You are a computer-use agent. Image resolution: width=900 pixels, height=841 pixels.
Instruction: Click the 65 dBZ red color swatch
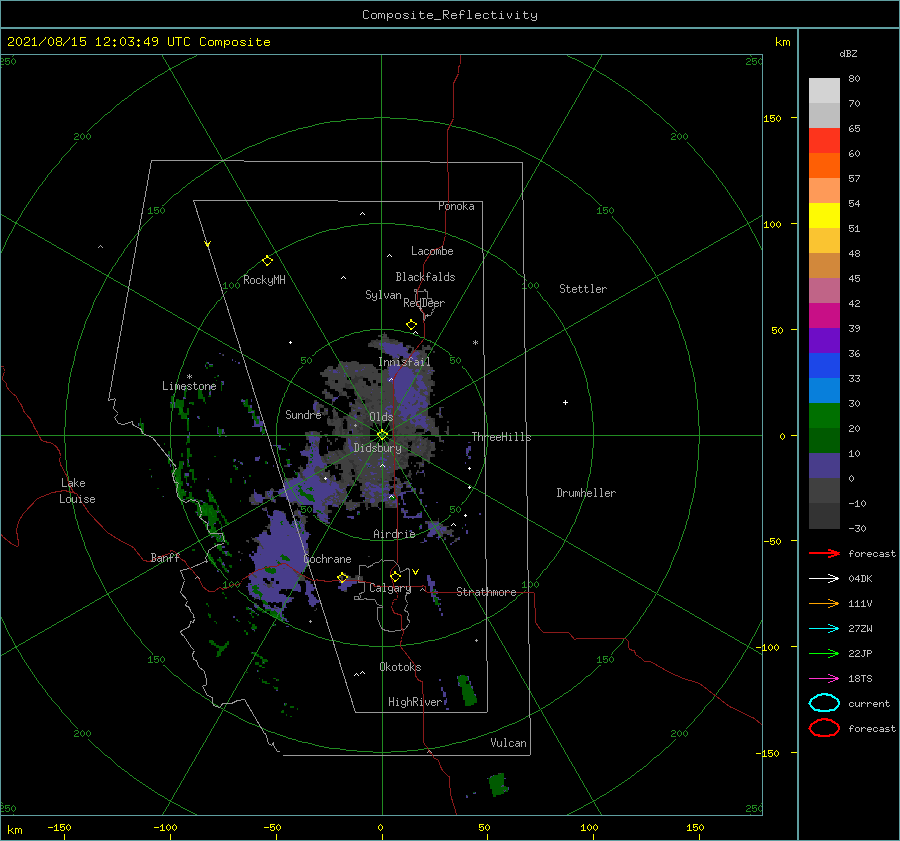tap(824, 140)
